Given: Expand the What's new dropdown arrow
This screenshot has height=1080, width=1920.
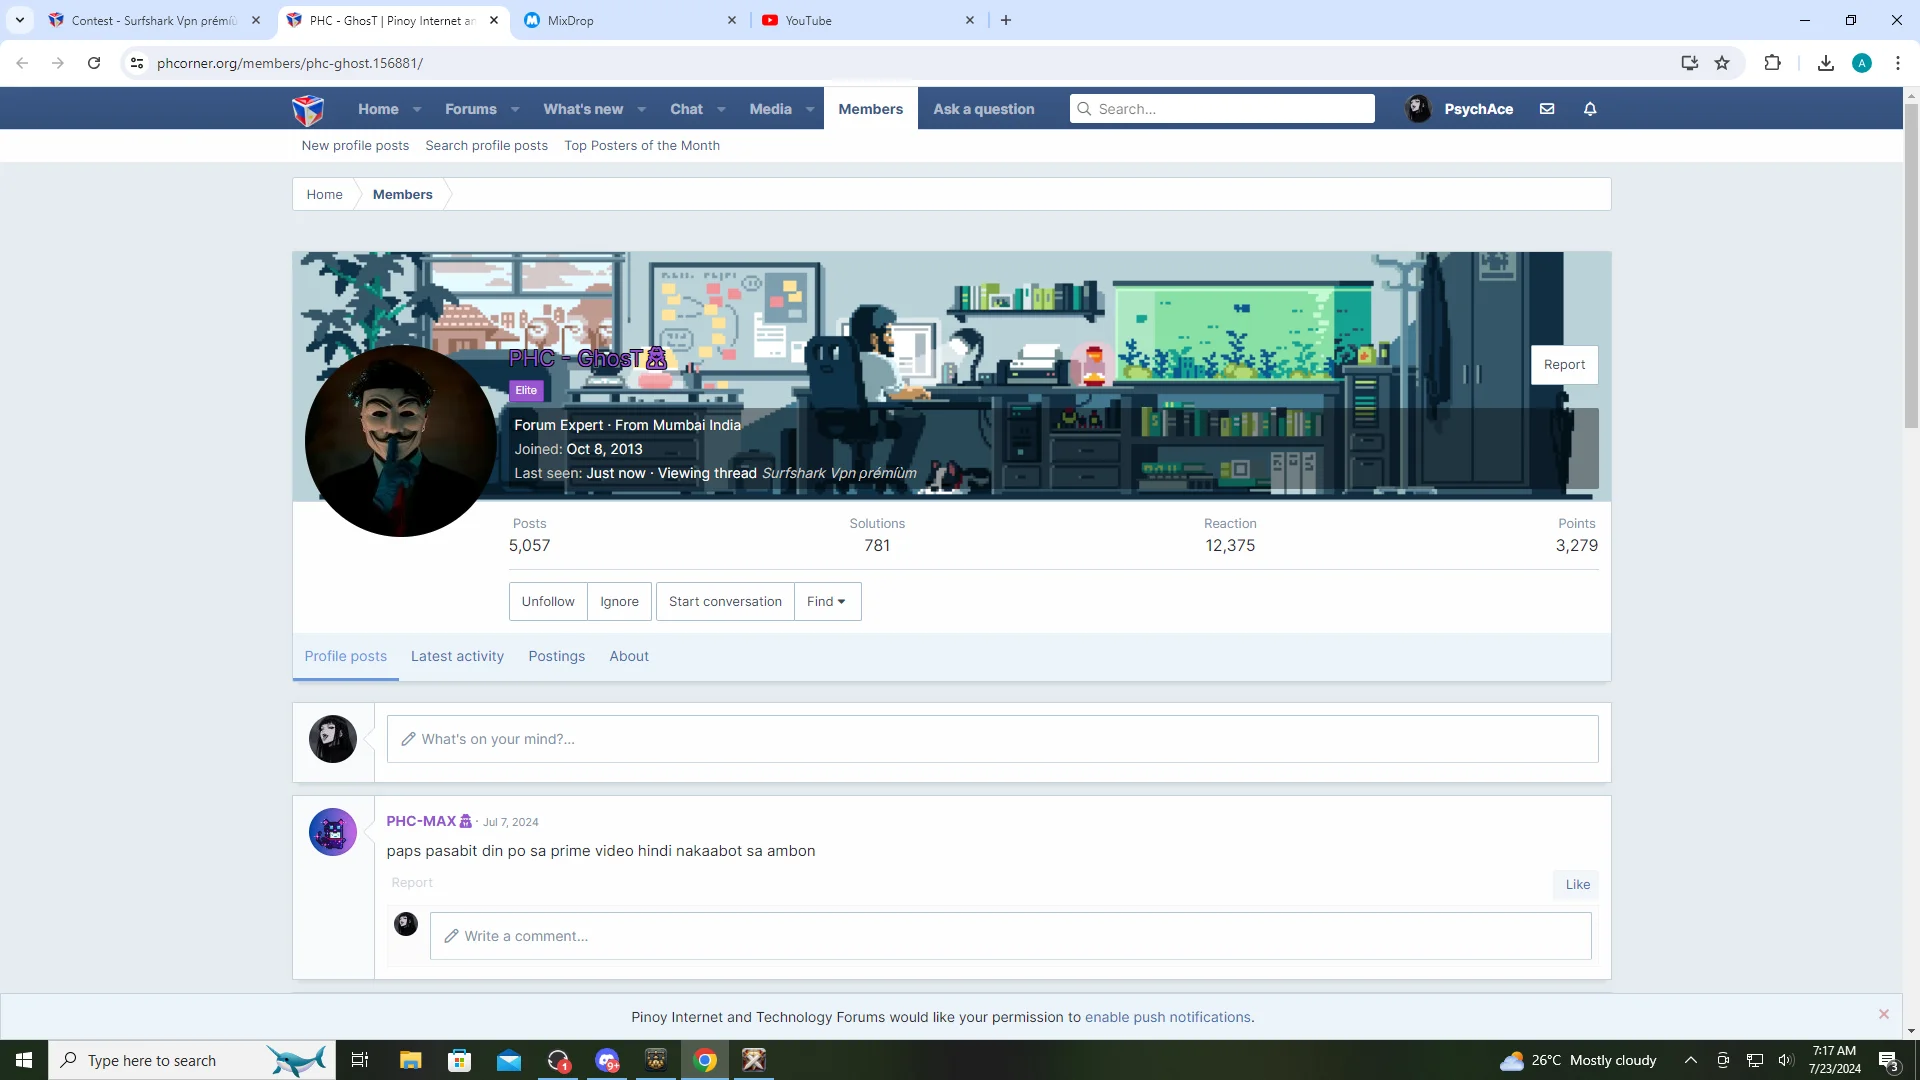Looking at the screenshot, I should pyautogui.click(x=642, y=109).
